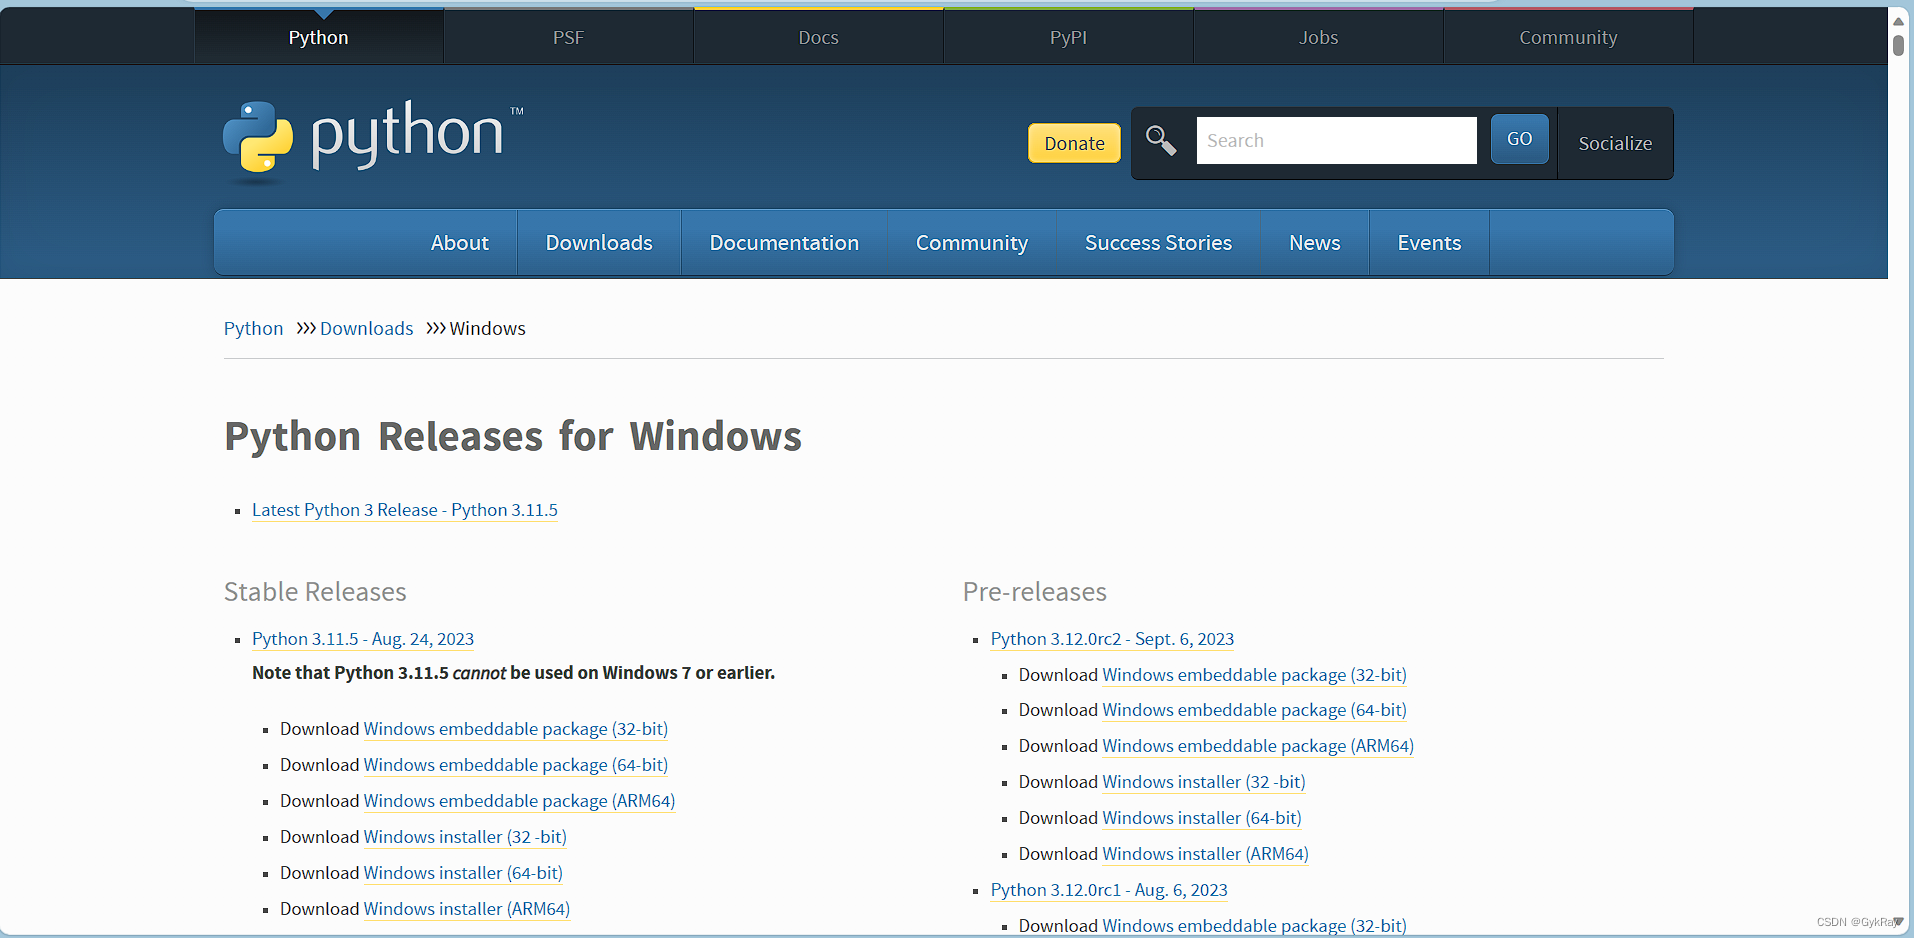
Task: Open the Documentation navigation menu
Action: [x=784, y=243]
